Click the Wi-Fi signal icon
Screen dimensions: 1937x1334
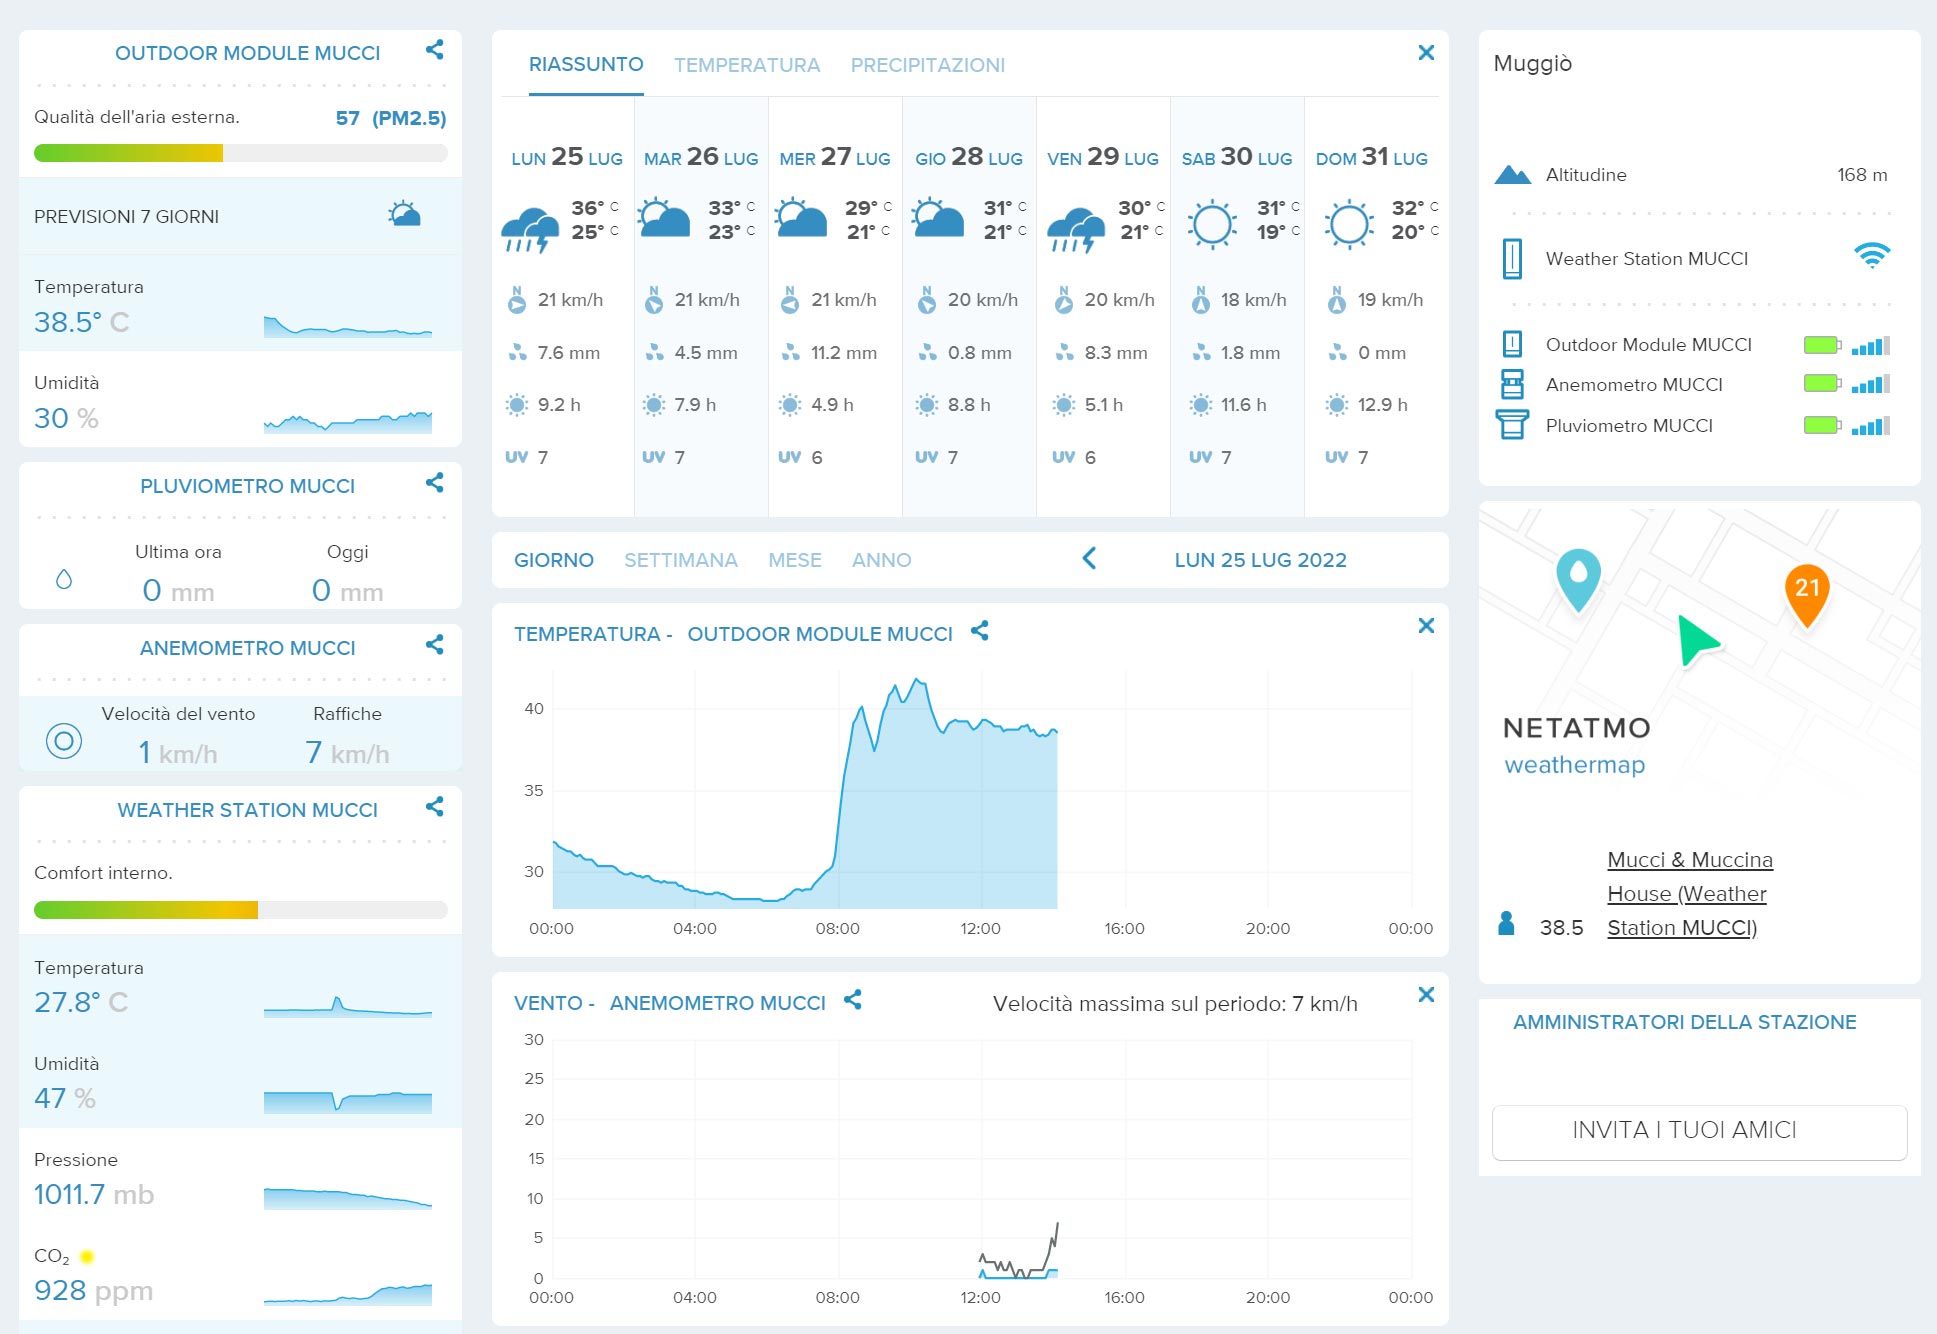pos(1872,256)
